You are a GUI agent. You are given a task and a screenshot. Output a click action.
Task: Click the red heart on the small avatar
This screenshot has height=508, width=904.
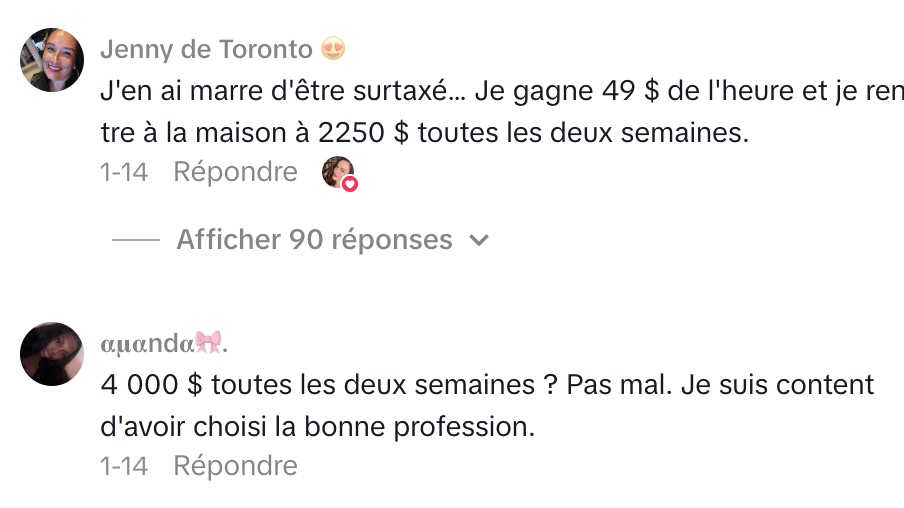(350, 184)
